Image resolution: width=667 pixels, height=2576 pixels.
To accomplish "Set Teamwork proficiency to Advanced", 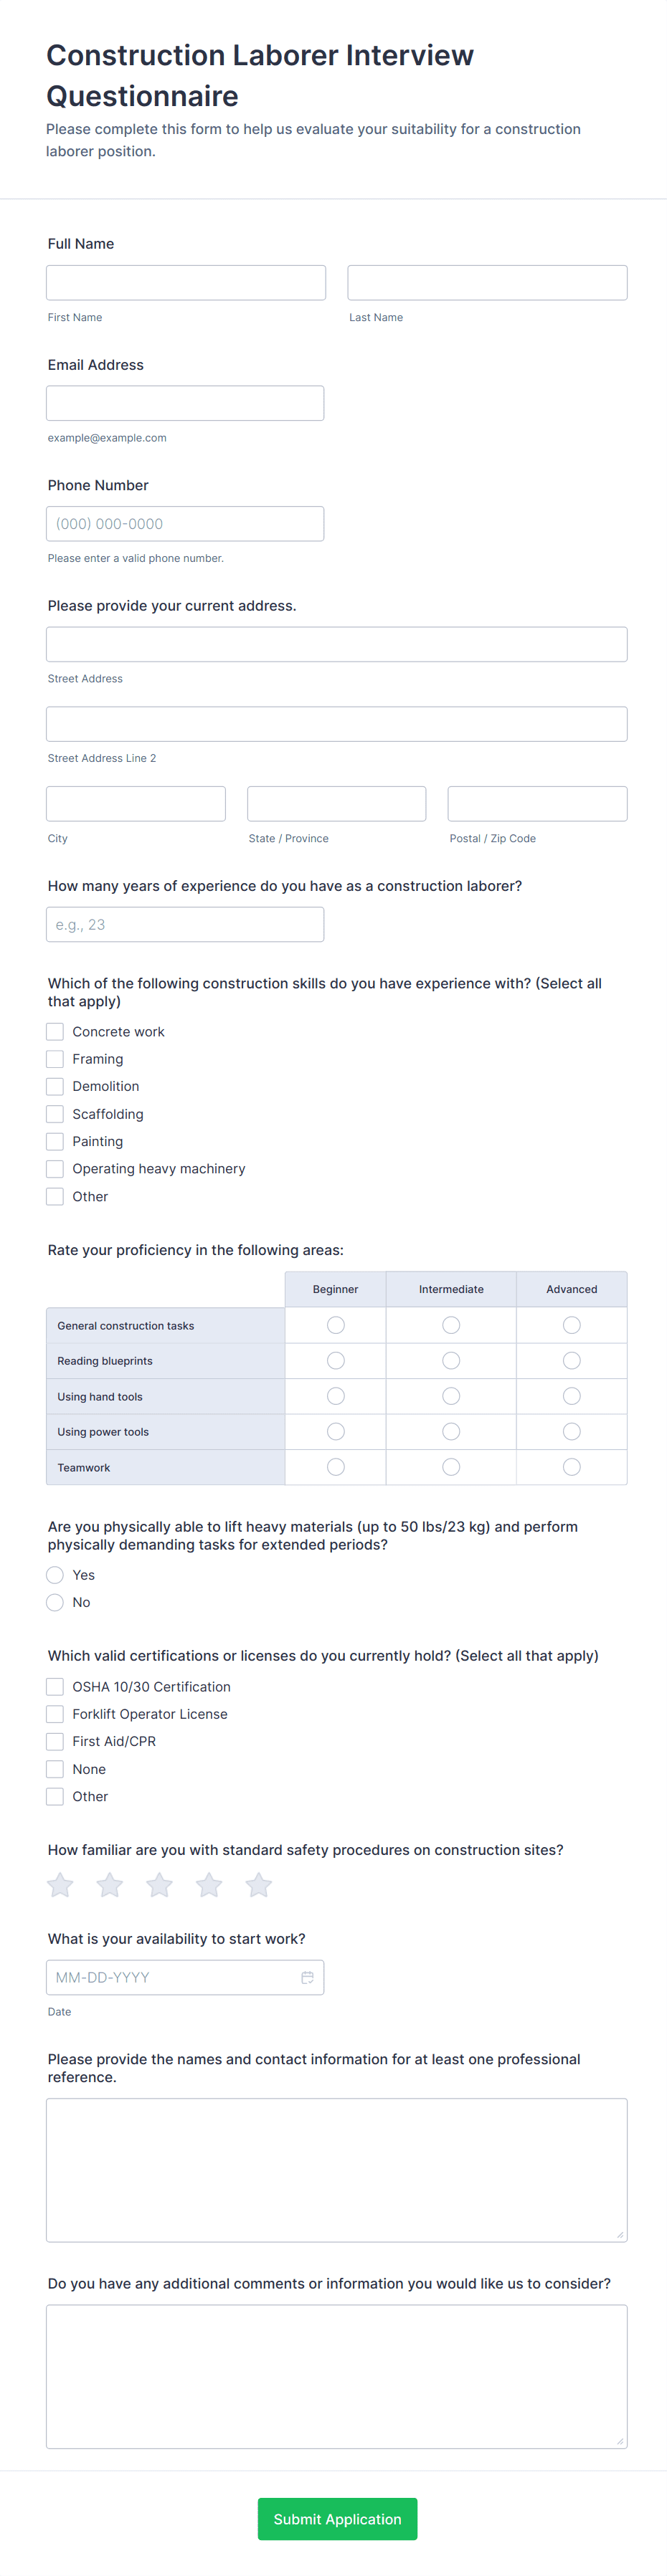I will coord(571,1467).
